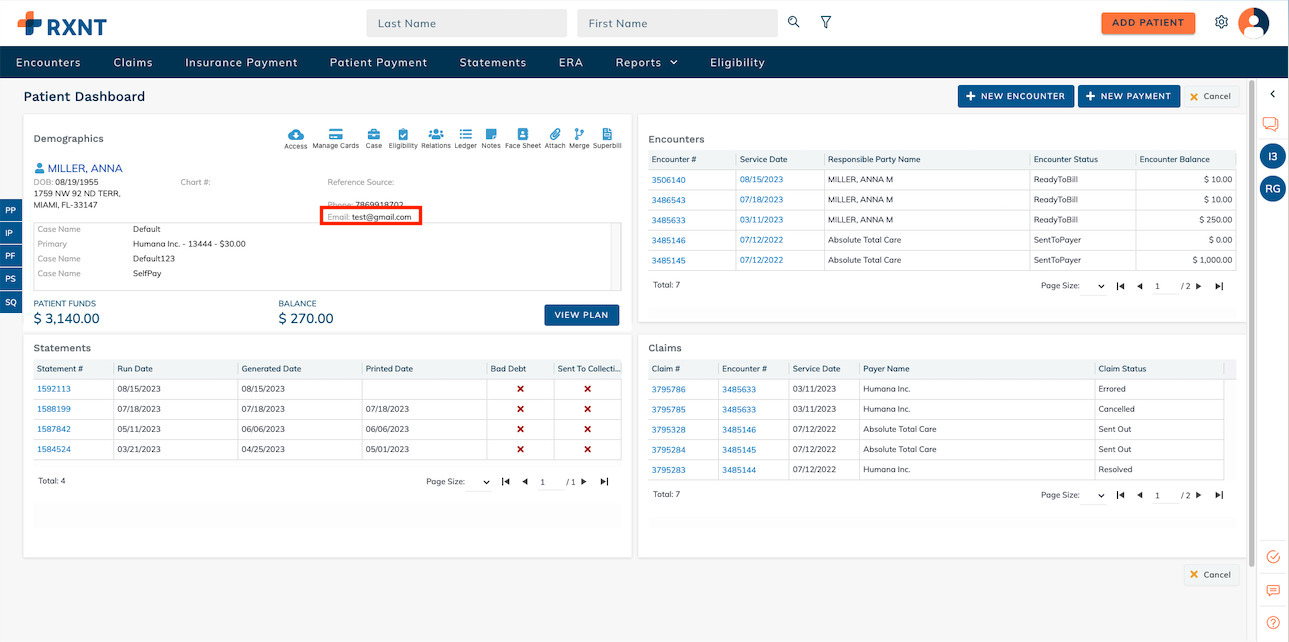Select the PF side tab

[11, 256]
